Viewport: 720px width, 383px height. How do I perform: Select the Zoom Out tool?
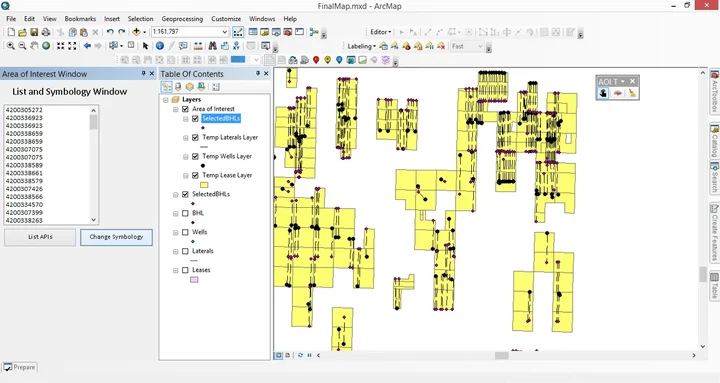(x=22, y=46)
